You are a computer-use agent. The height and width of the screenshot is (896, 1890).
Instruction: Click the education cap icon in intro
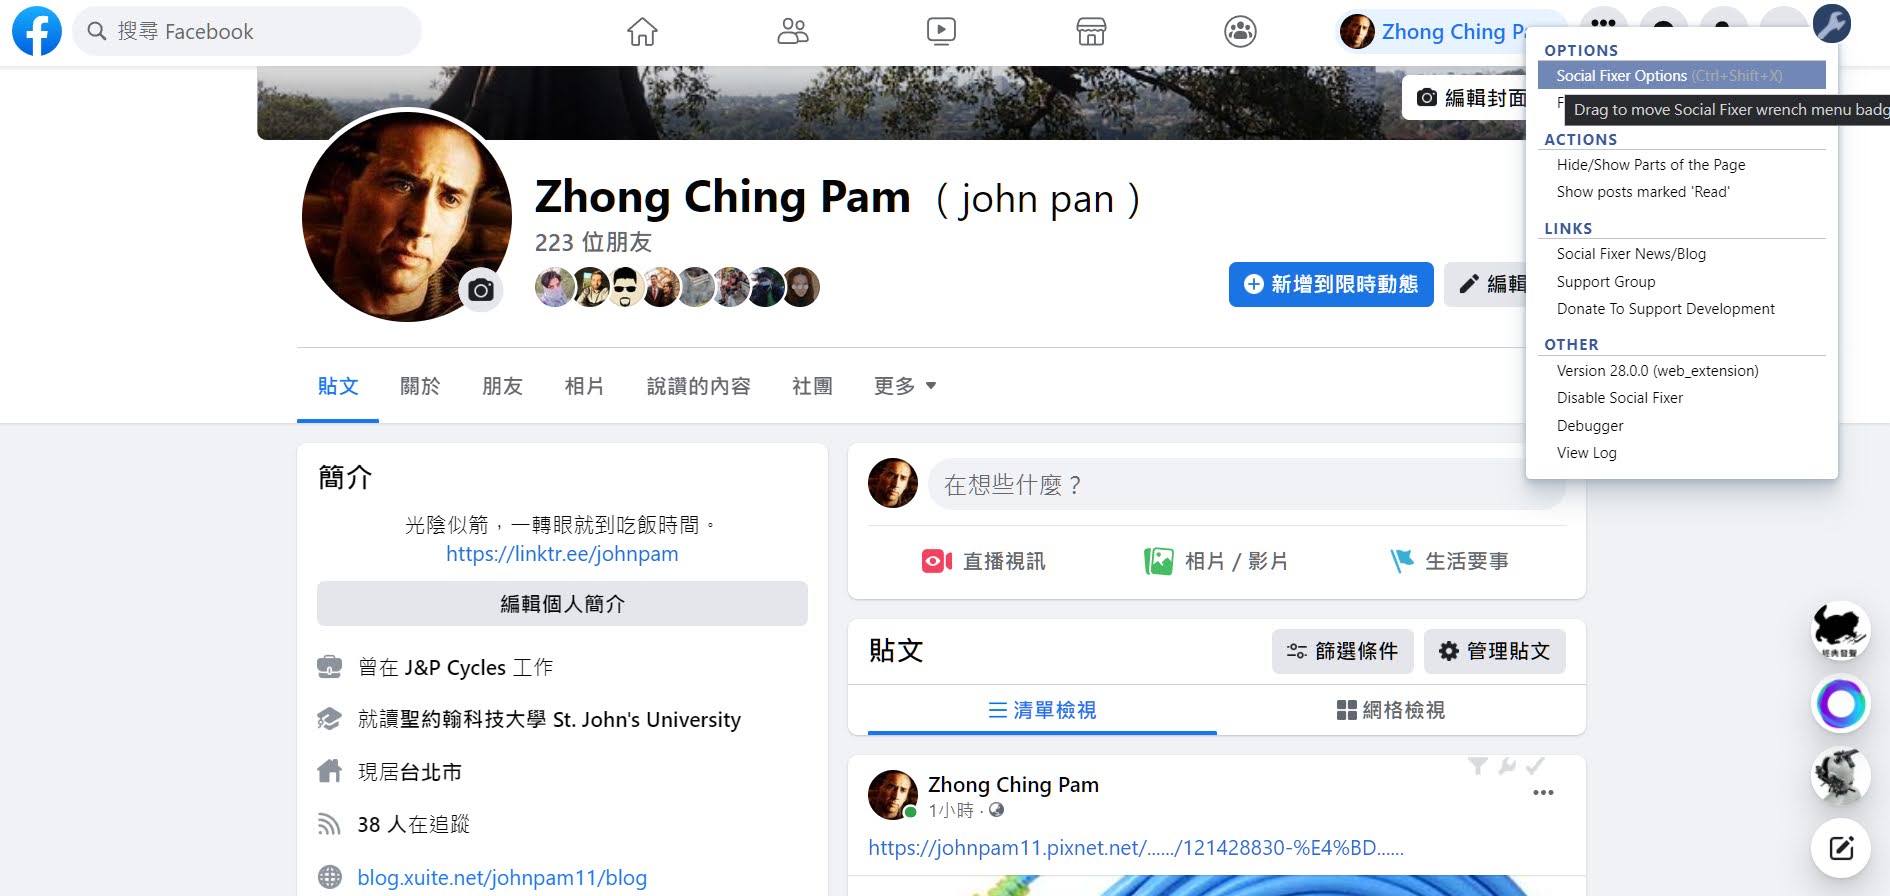[x=329, y=719]
